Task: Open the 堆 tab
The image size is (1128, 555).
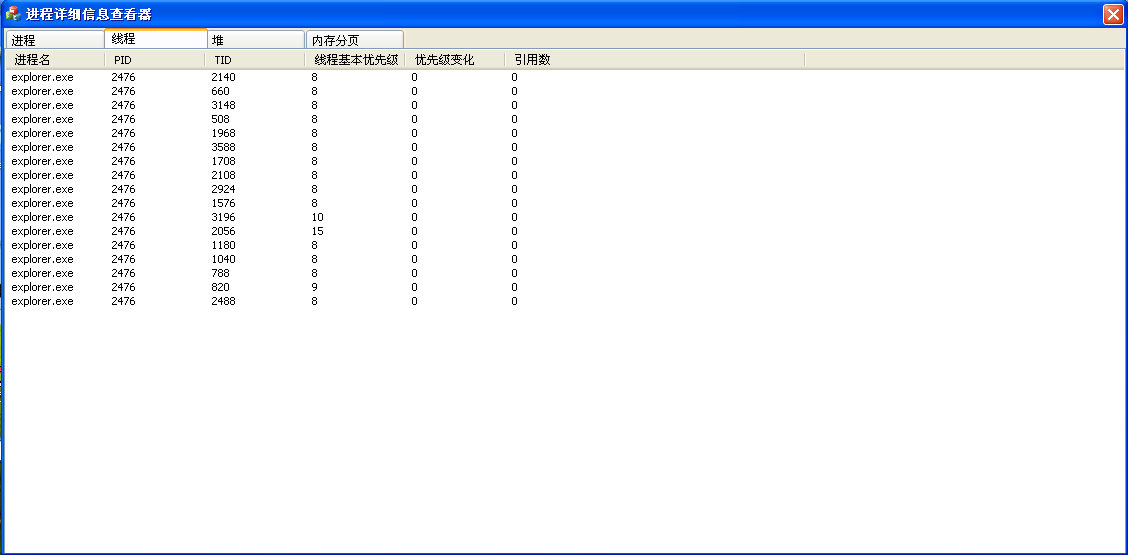Action: point(256,40)
